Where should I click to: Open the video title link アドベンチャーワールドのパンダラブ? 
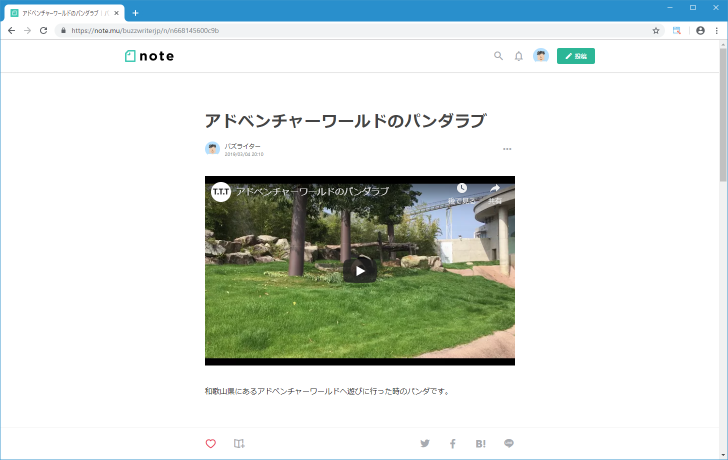(x=312, y=191)
